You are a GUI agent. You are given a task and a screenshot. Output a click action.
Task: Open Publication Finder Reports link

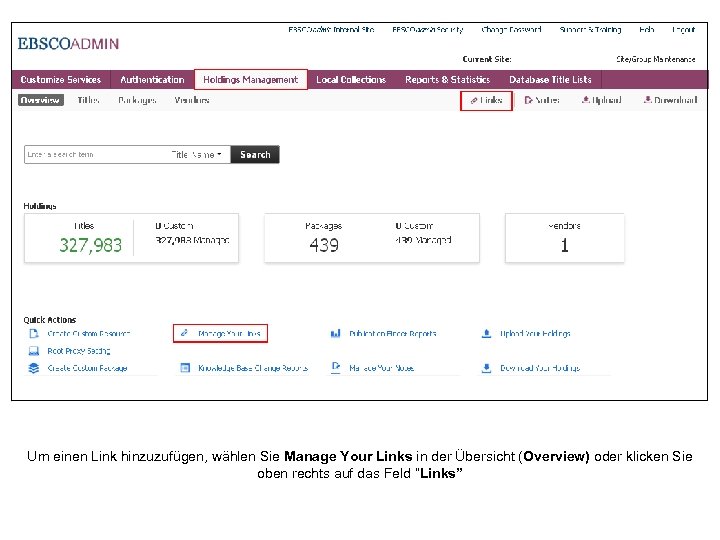point(393,334)
